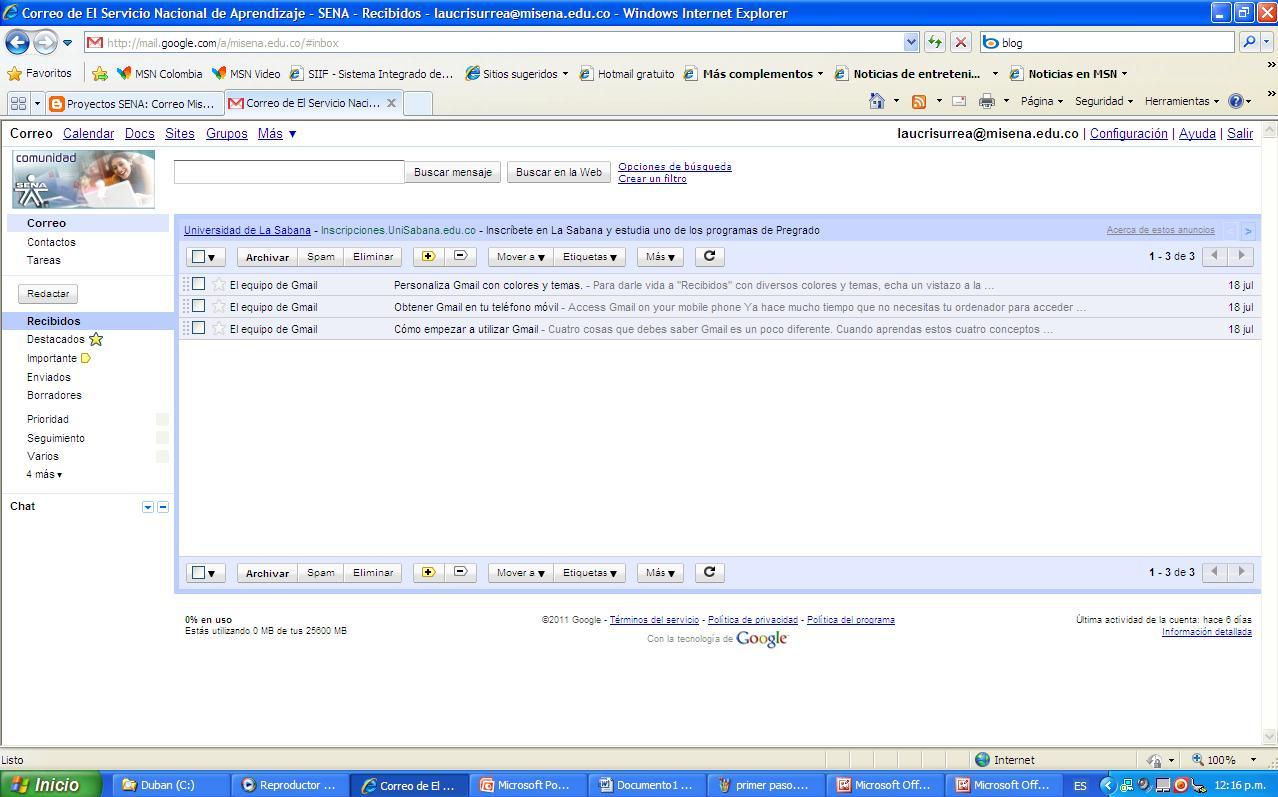Viewport: 1278px width, 797px height.
Task: Click the Home icon in the browser toolbar
Action: [875, 101]
